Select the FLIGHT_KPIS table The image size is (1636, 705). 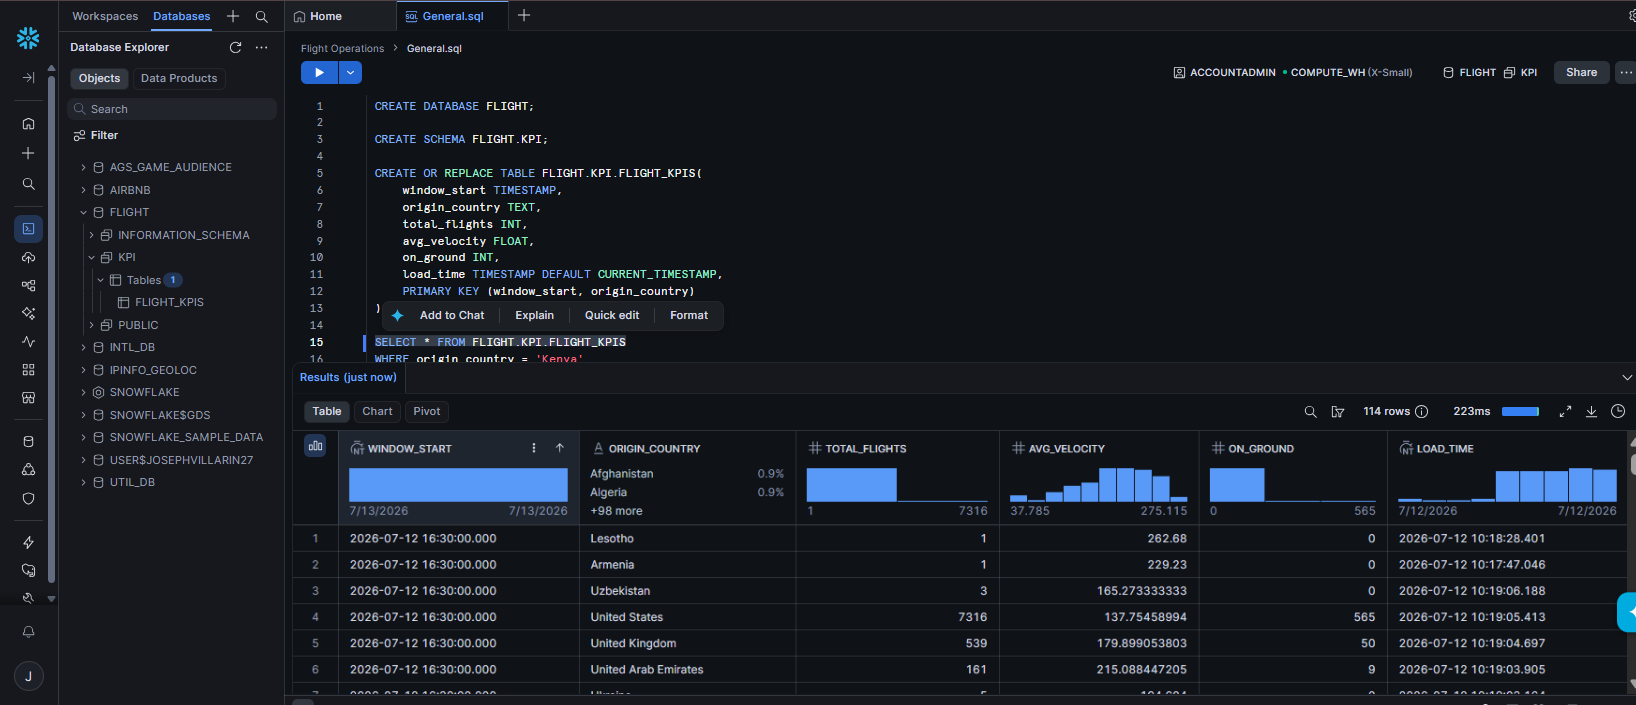169,302
